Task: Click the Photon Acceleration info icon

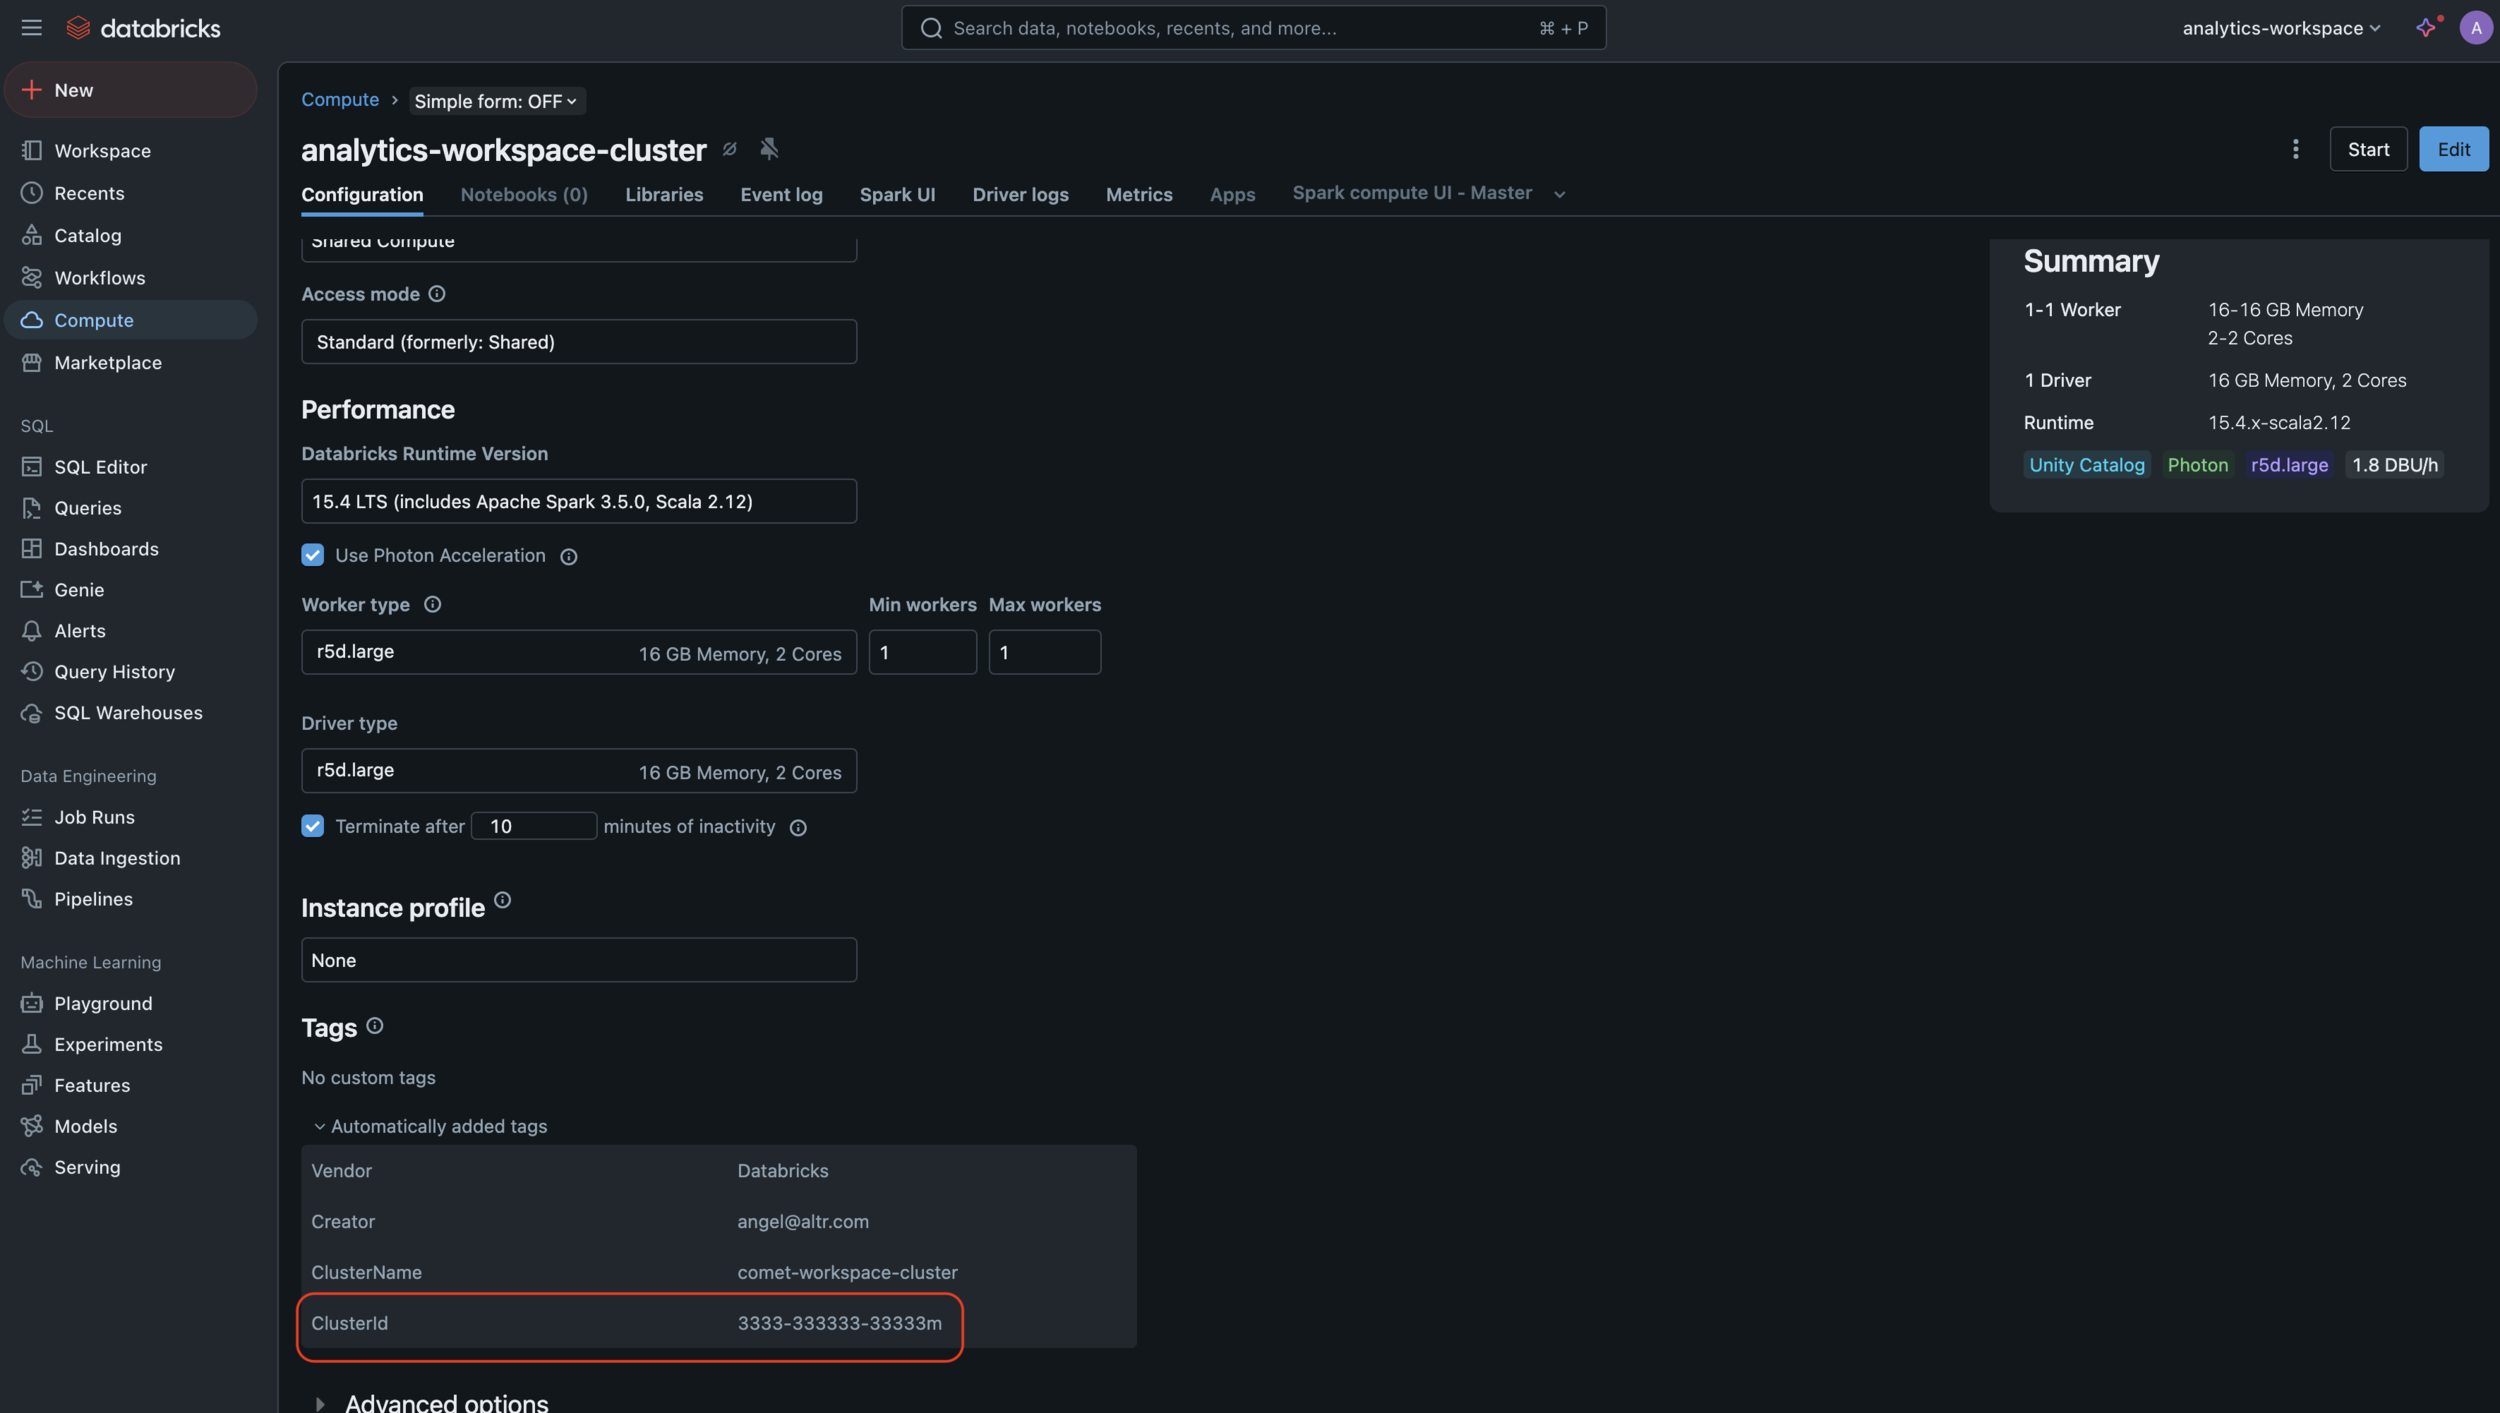Action: coord(569,557)
